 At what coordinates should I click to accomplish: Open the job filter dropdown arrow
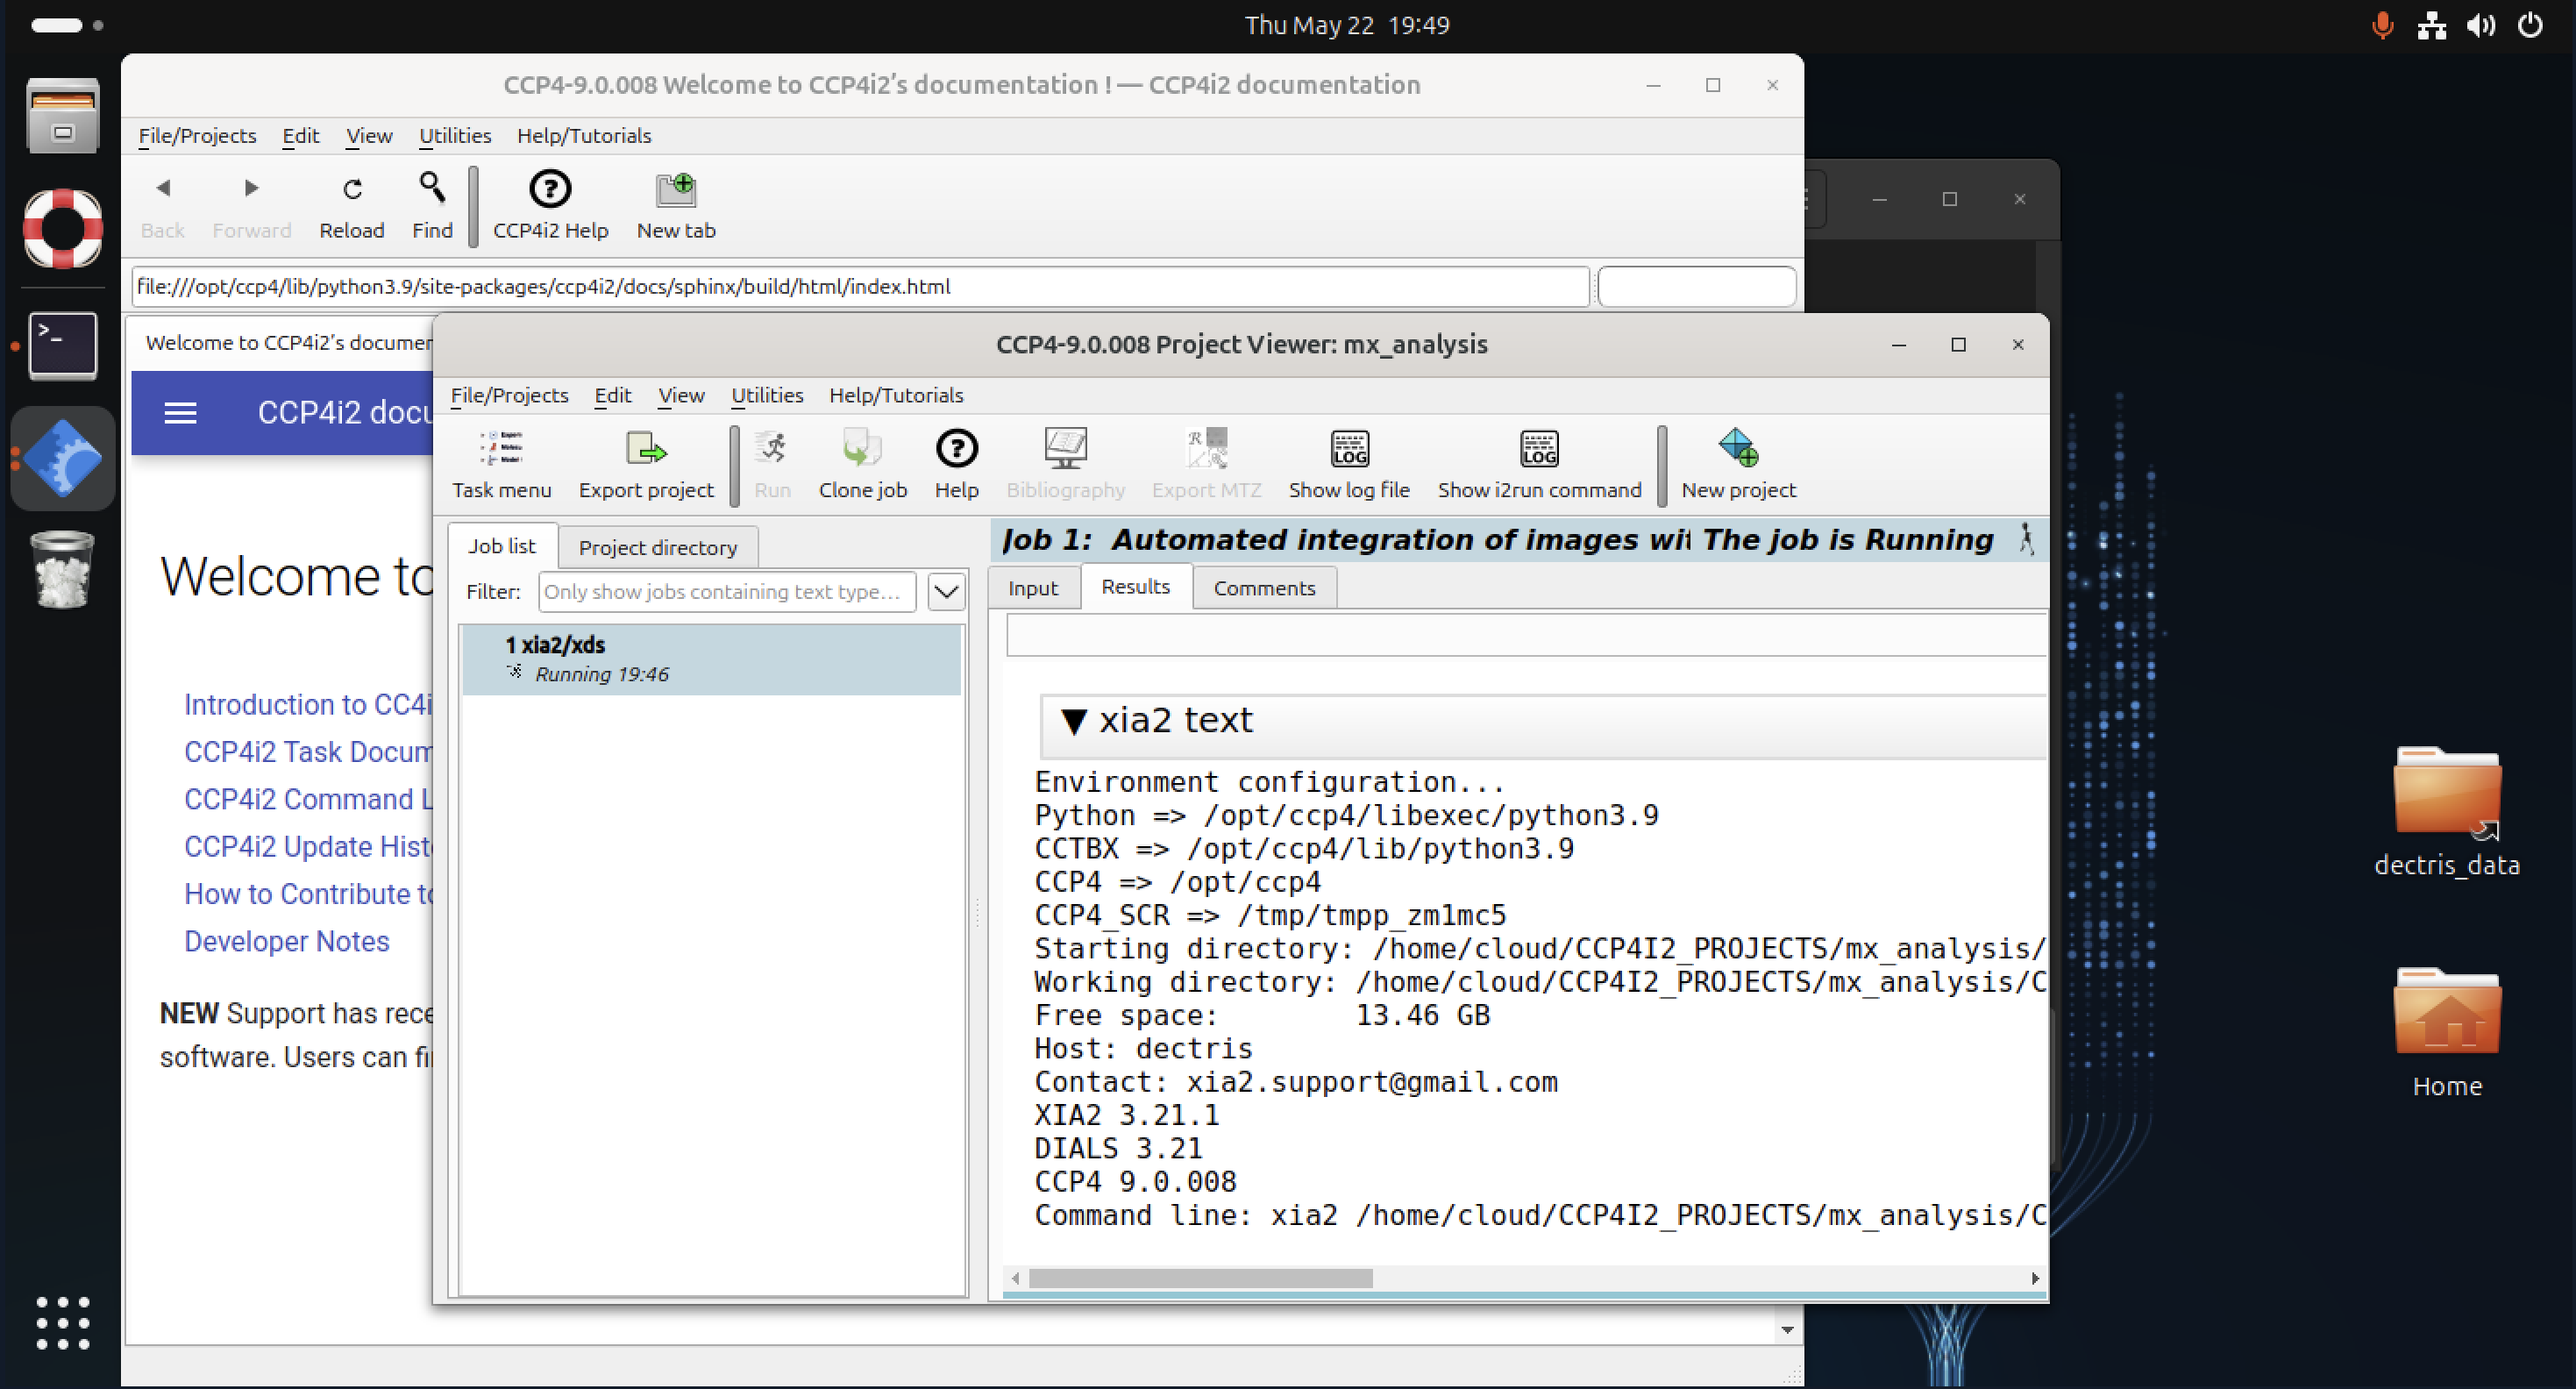click(946, 592)
